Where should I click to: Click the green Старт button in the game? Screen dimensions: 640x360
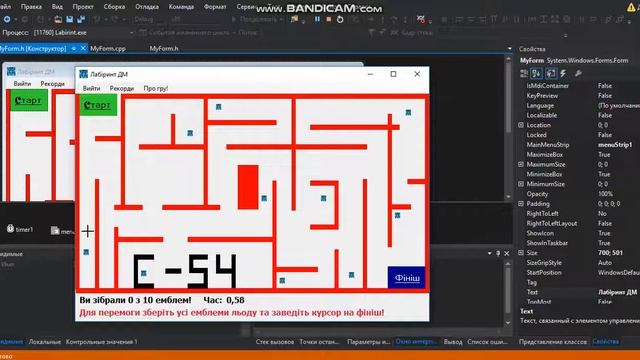coord(98,105)
